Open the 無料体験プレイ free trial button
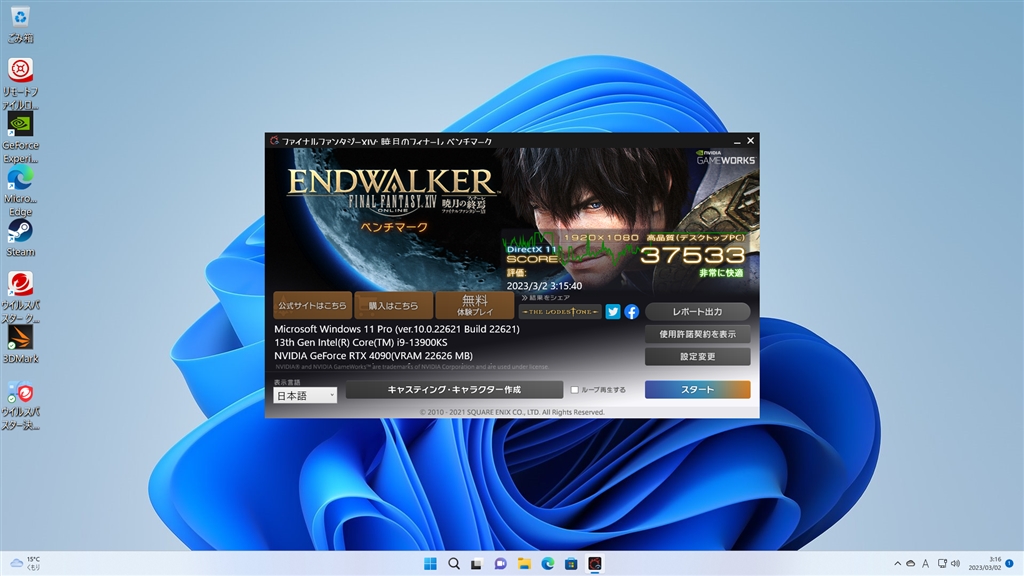 (x=475, y=305)
